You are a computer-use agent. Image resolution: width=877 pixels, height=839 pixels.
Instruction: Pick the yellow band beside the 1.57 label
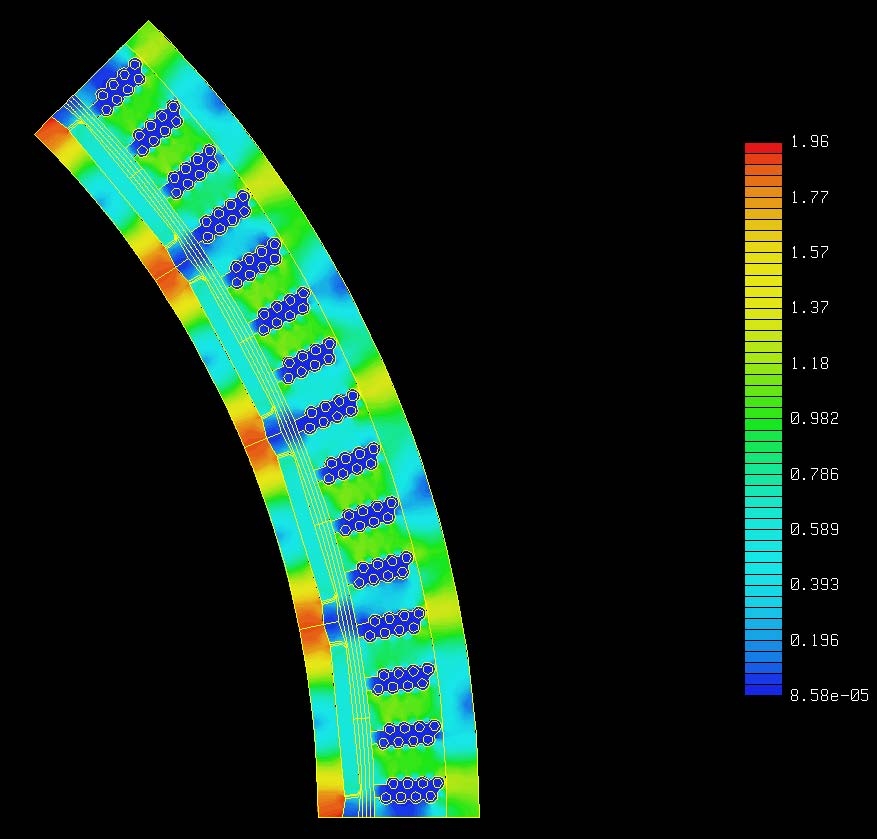click(763, 253)
